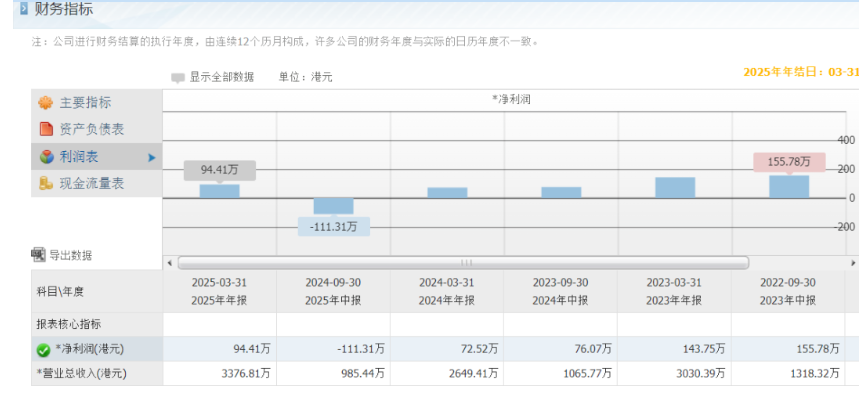868x394 pixels.
Task: Click the 财务指标 header arrow icon
Action: click(x=23, y=9)
